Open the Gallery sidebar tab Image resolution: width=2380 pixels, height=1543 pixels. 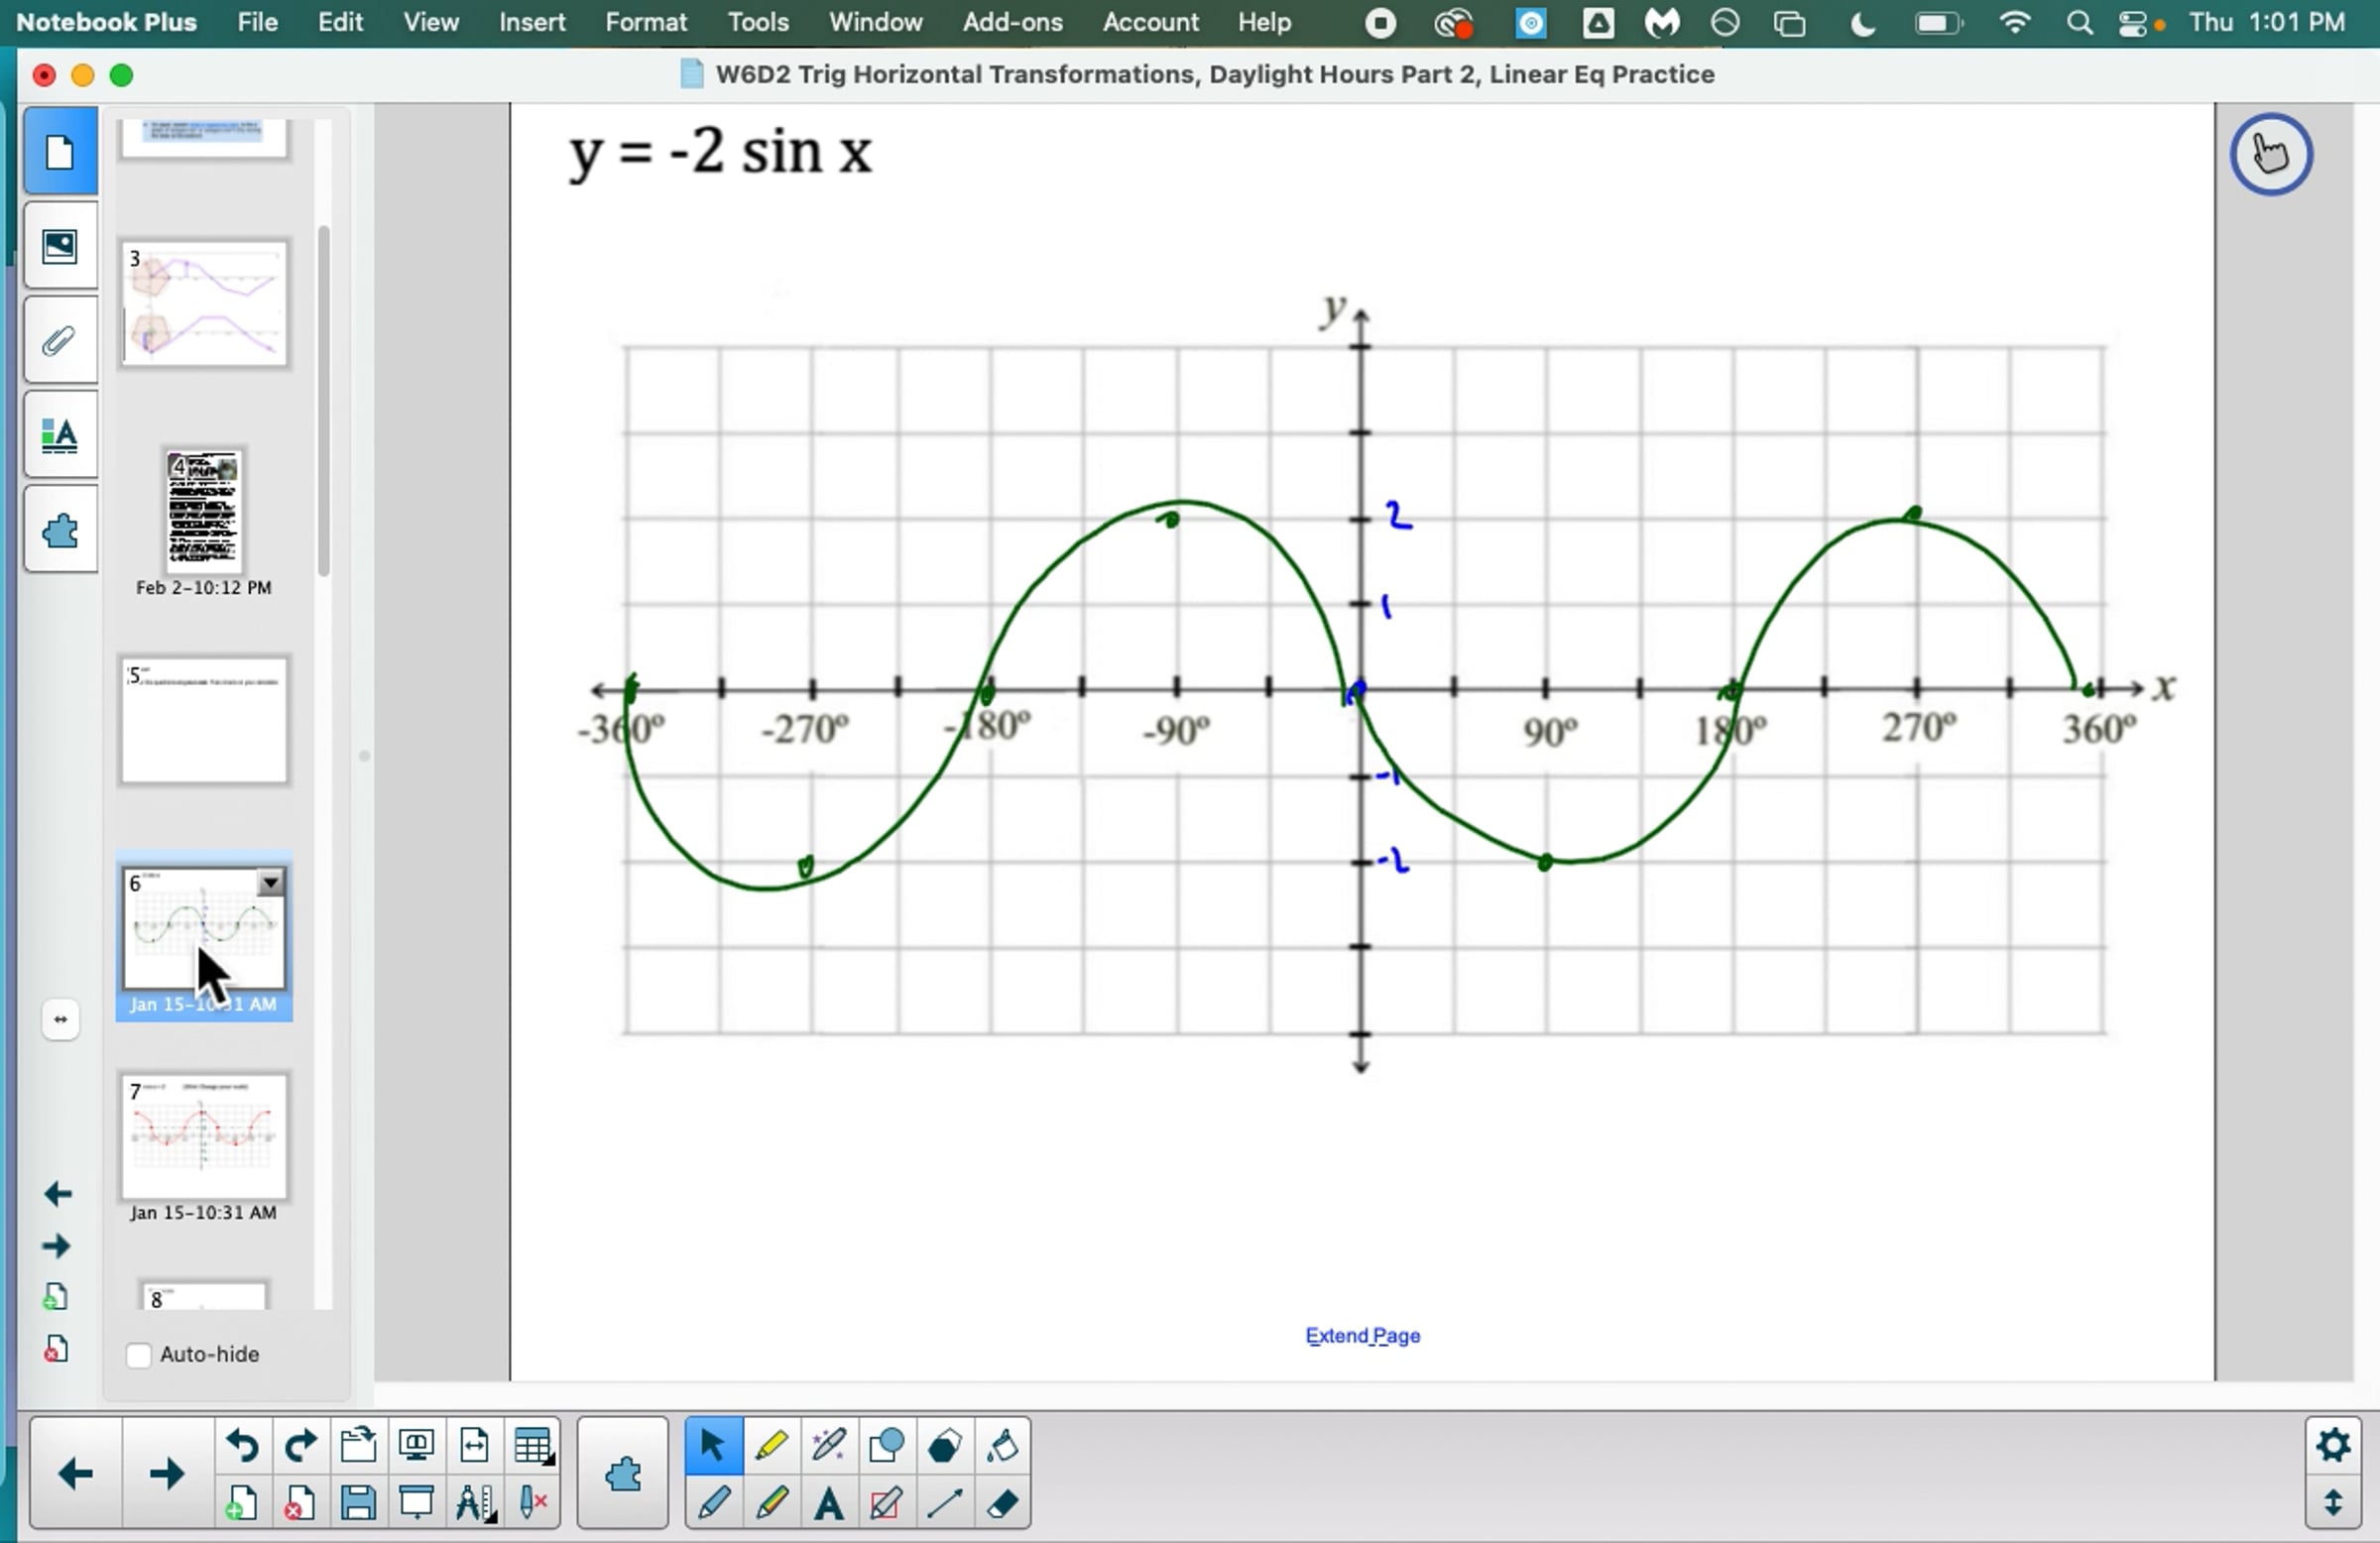coord(60,246)
